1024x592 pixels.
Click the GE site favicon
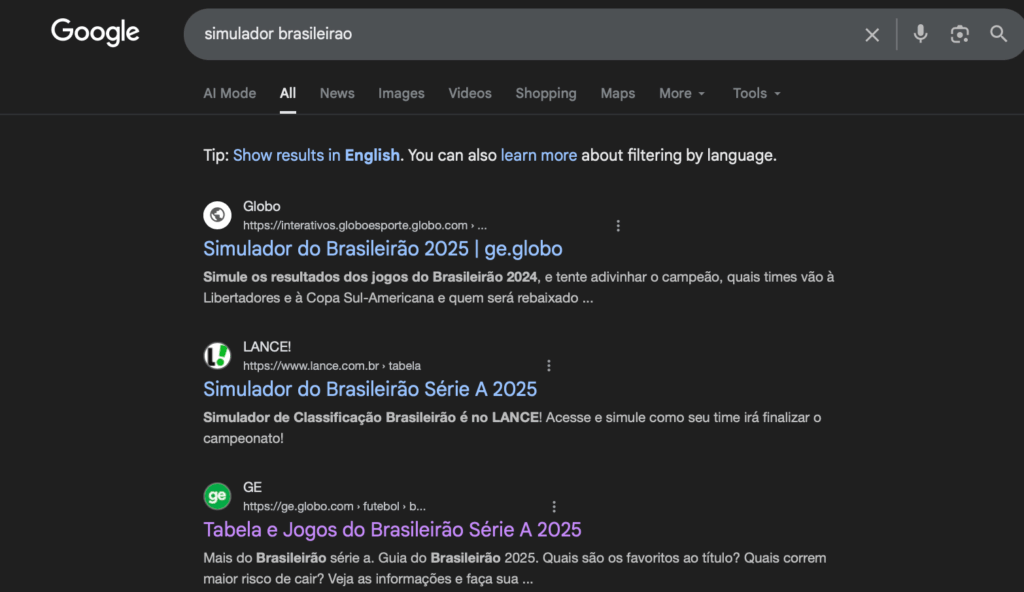point(217,495)
